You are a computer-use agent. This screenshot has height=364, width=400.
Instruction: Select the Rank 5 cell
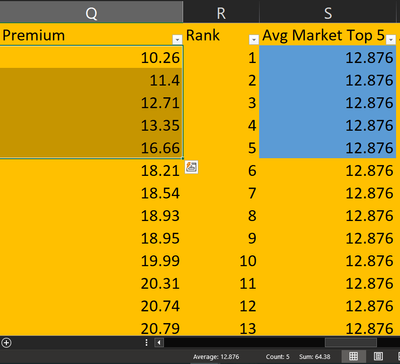221,148
